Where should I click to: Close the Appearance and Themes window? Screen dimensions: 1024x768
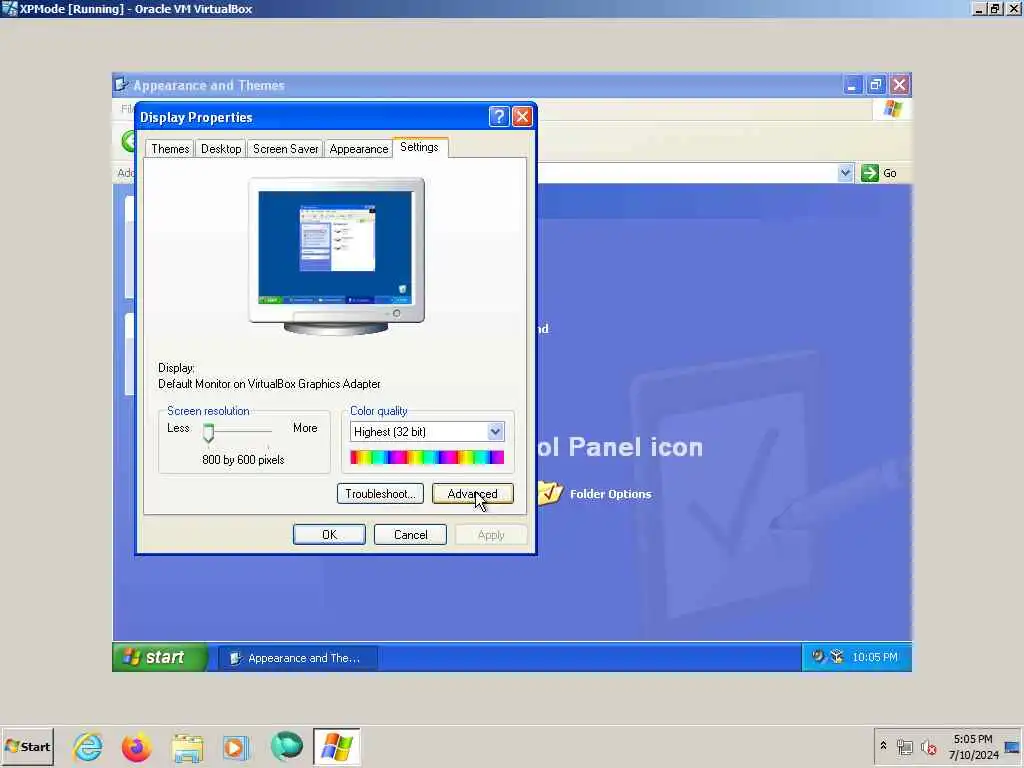(x=899, y=85)
